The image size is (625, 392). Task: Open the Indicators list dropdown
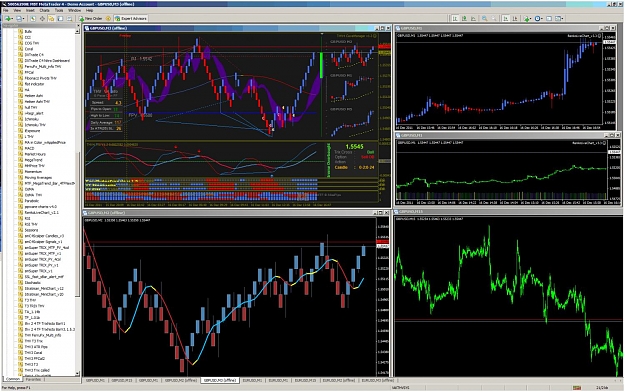pyautogui.click(x=527, y=18)
